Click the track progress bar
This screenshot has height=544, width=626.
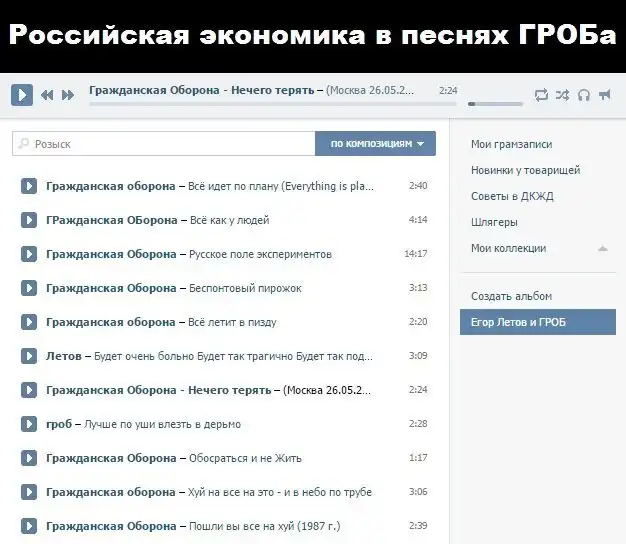pos(270,103)
